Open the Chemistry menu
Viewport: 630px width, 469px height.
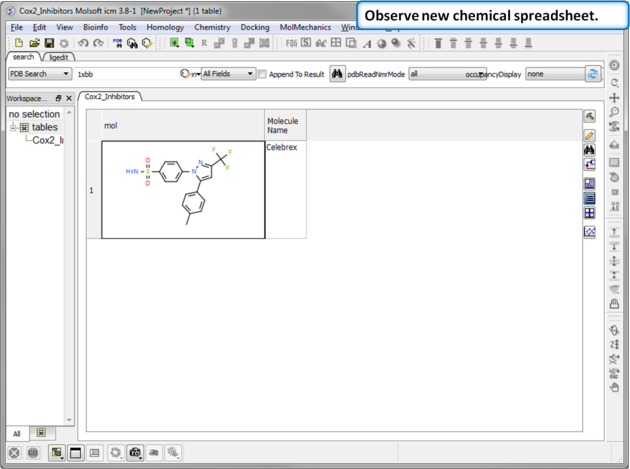(x=212, y=28)
